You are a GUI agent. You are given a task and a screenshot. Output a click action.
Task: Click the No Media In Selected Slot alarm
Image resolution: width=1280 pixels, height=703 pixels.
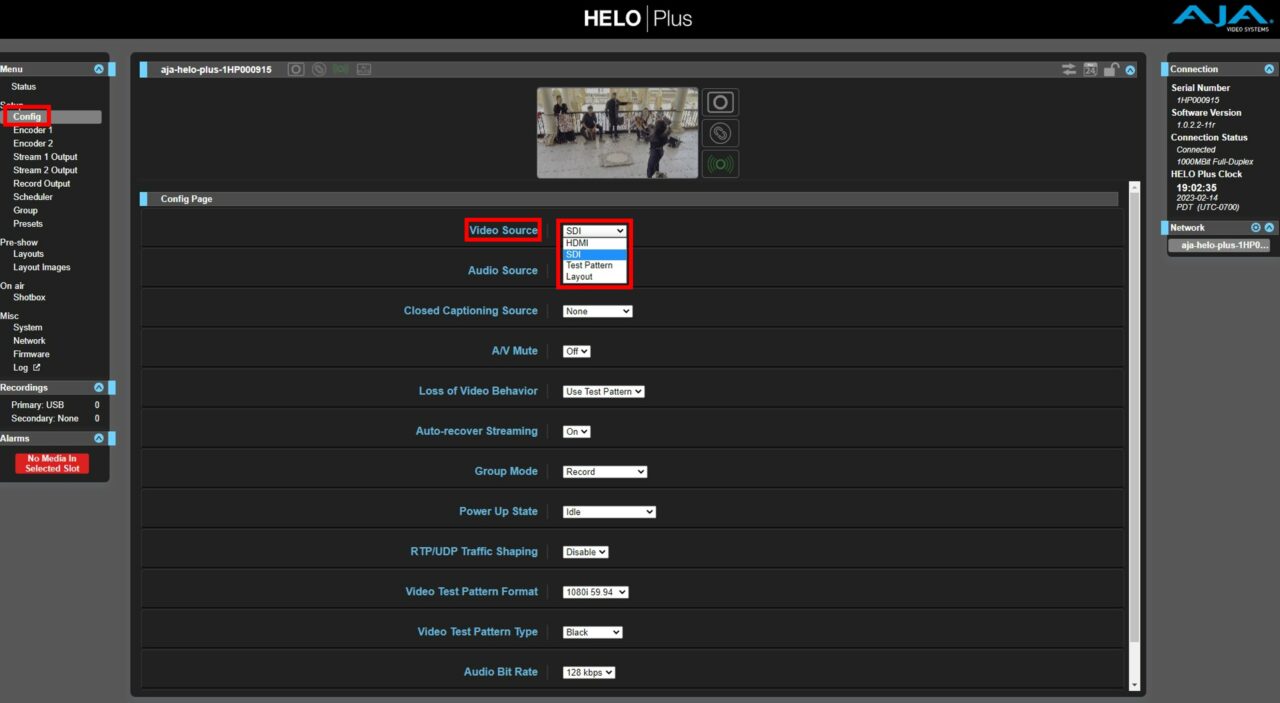[52, 463]
